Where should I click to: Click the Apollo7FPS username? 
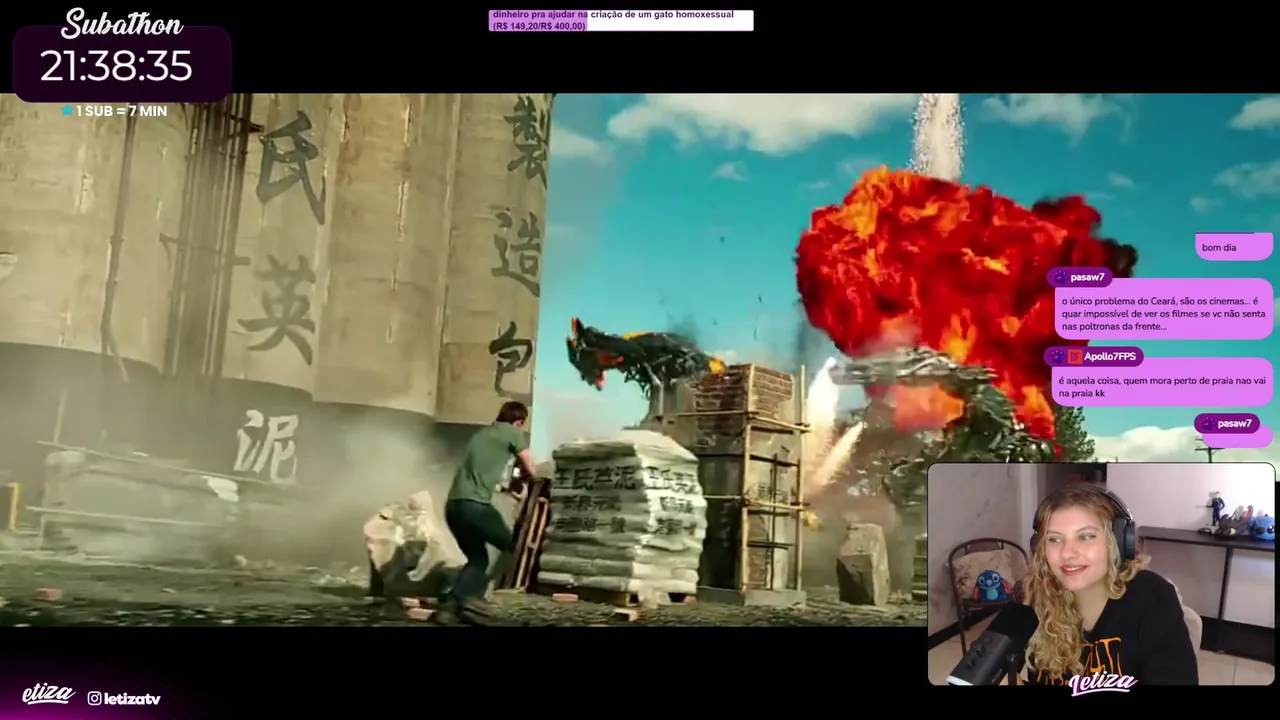pos(1110,357)
